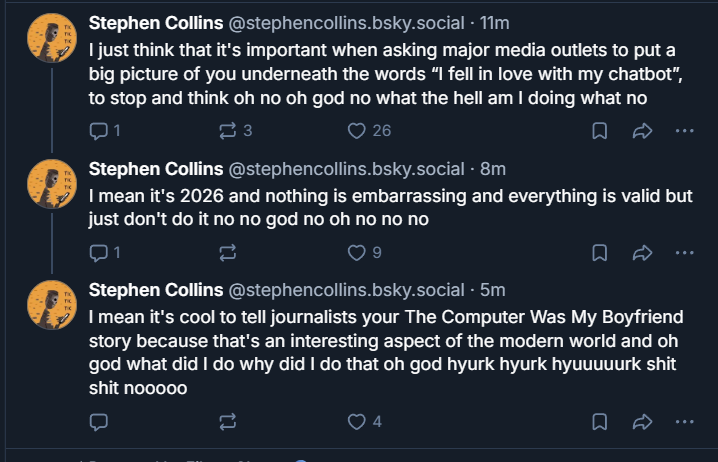
Task: Like the post with 4 likes
Action: [x=364, y=422]
